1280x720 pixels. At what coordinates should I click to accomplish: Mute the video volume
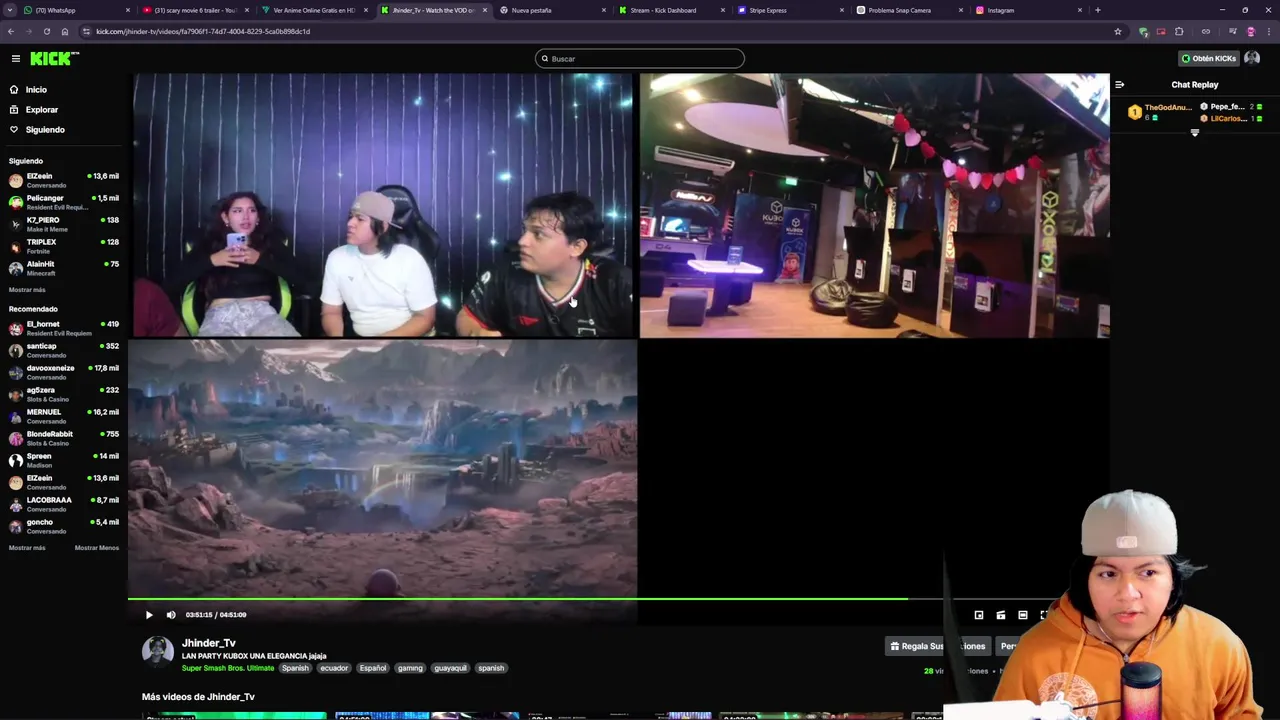171,615
